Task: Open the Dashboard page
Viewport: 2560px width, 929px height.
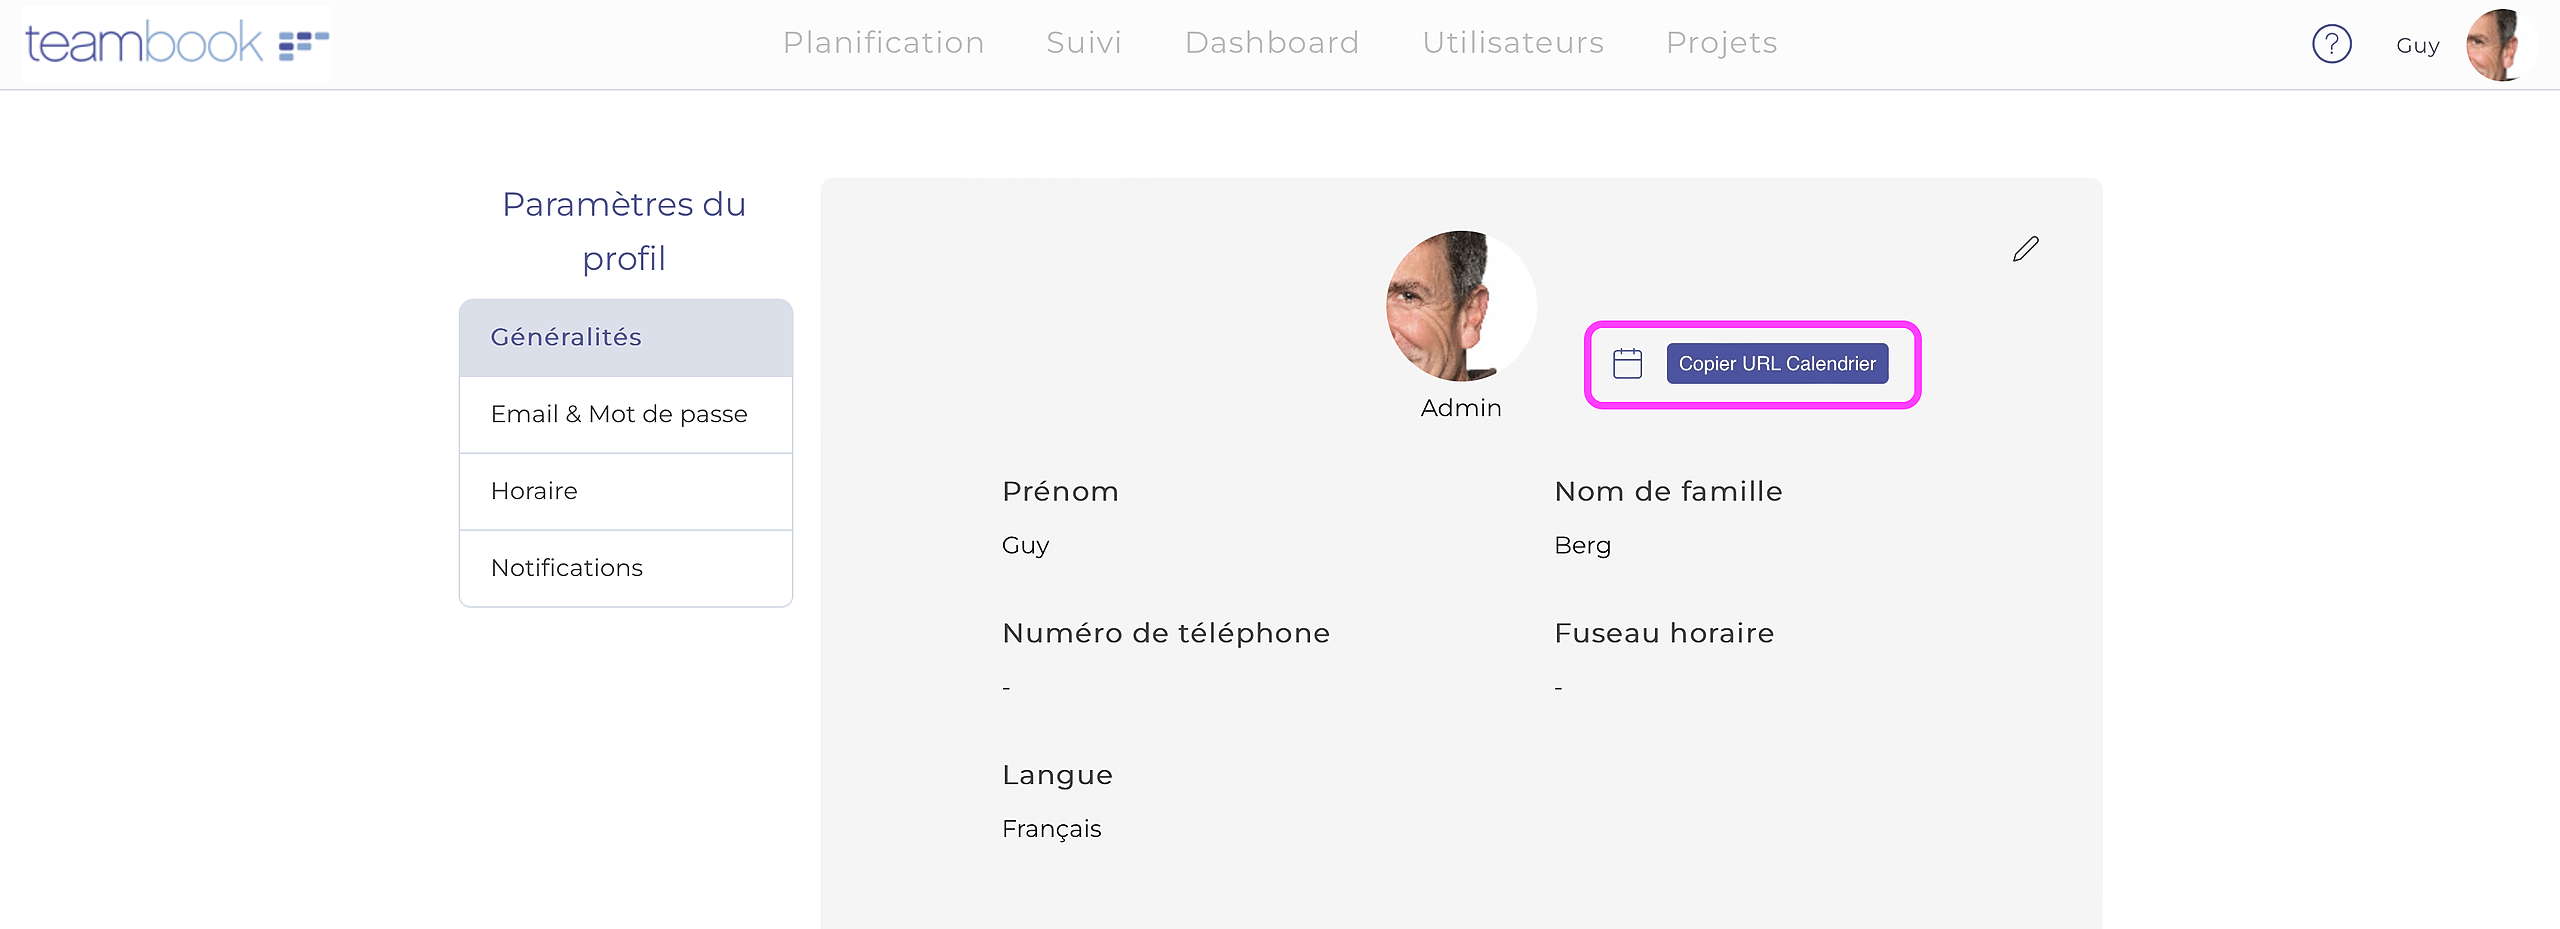Action: tap(1271, 43)
